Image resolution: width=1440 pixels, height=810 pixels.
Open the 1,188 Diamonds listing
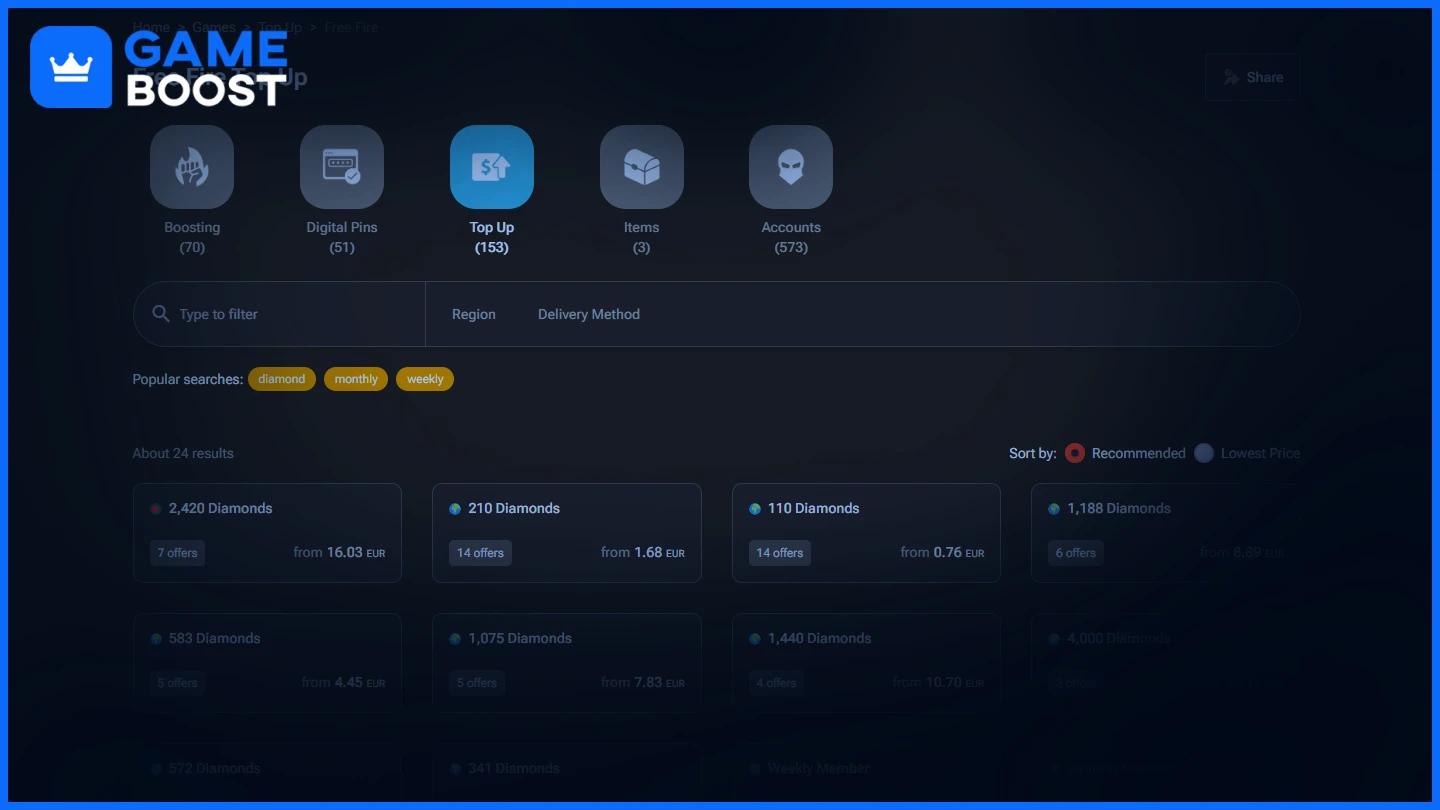pos(1166,533)
